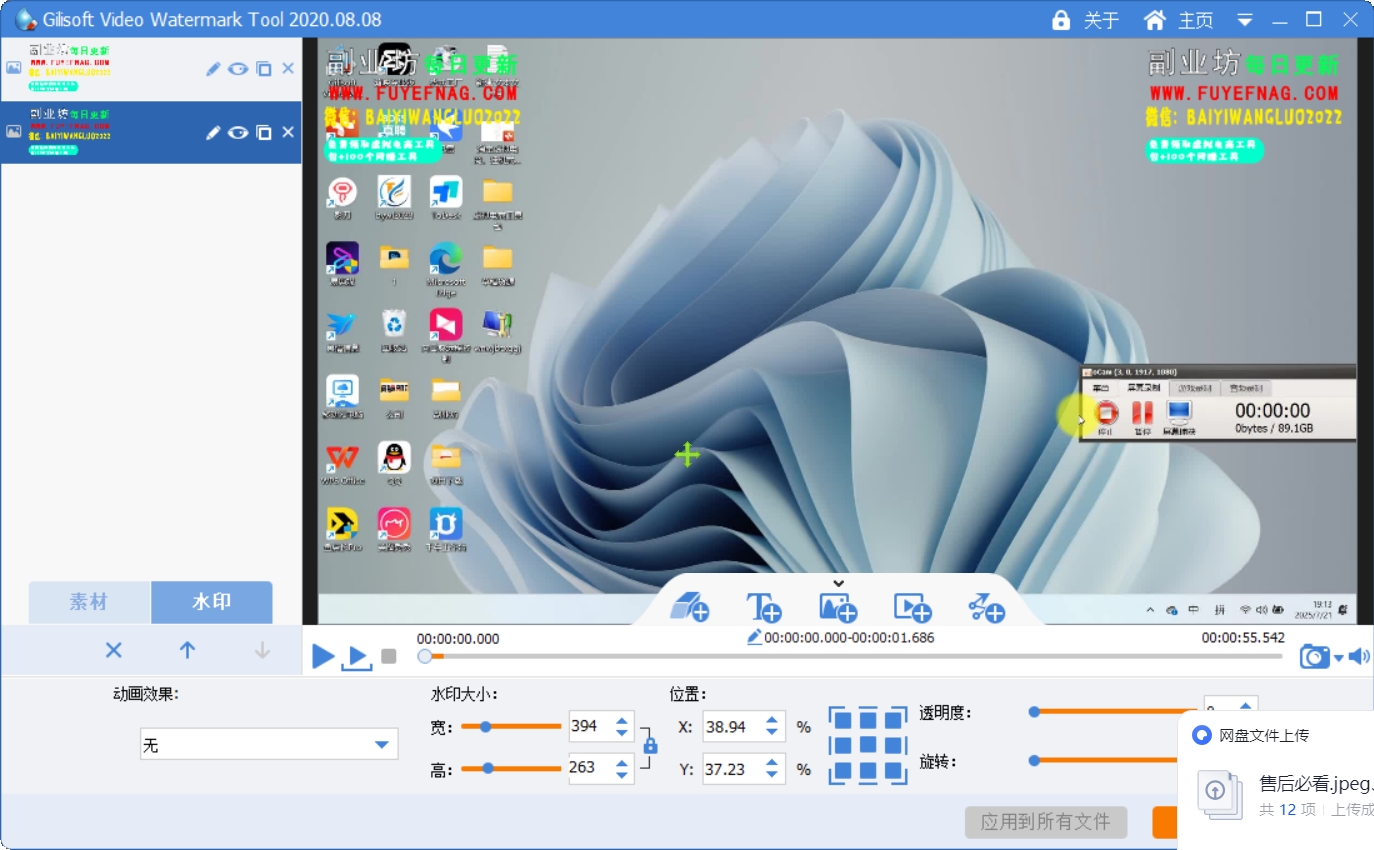This screenshot has height=850, width=1374.
Task: Align watermark to middle-right in position grid
Action: coord(894,746)
